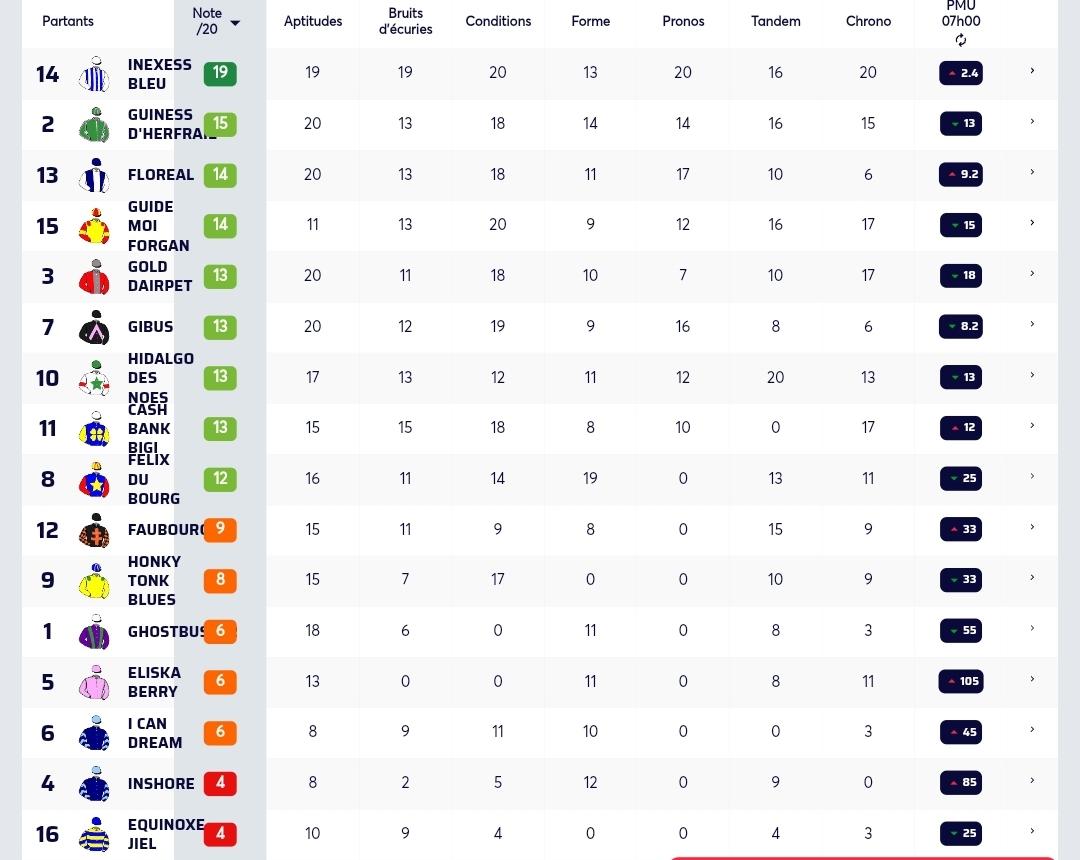Click Gold Dairpet's red jockey silk icon
1080x860 pixels.
[x=94, y=277]
